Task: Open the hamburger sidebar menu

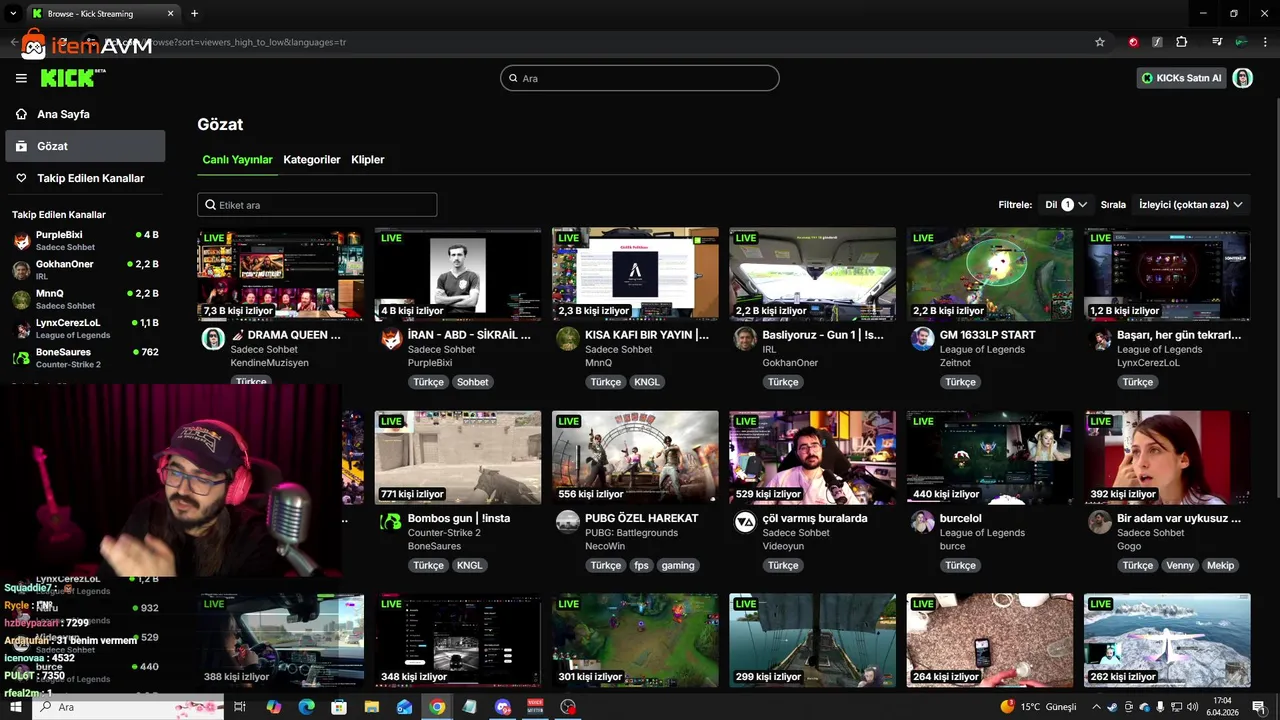Action: click(x=21, y=78)
